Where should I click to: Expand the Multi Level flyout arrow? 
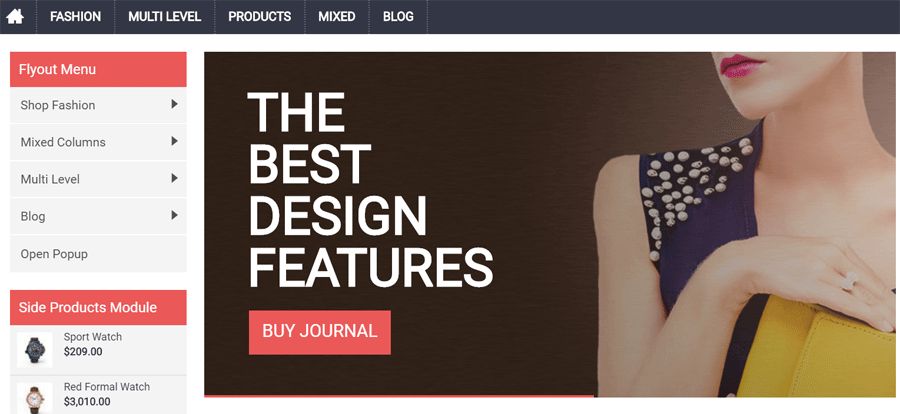click(174, 179)
